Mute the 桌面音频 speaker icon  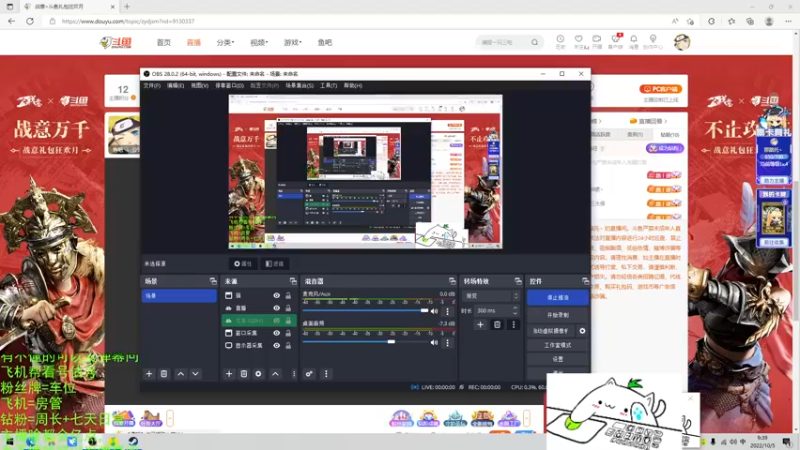click(x=434, y=342)
